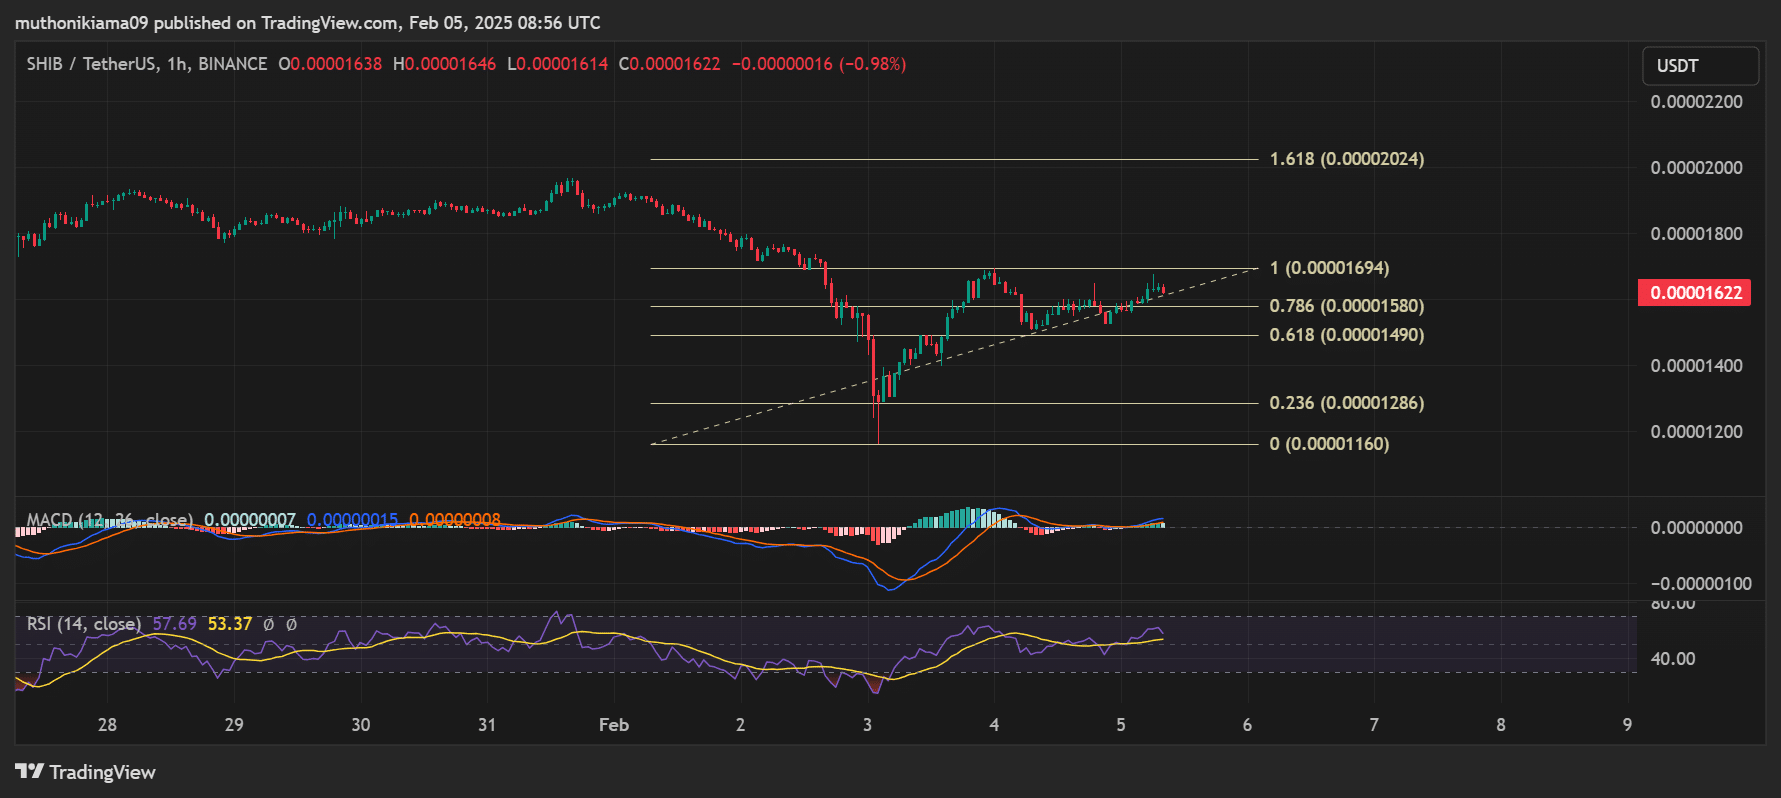Image resolution: width=1781 pixels, height=798 pixels.
Task: Click the 0.00002200 price axis value
Action: pyautogui.click(x=1697, y=102)
